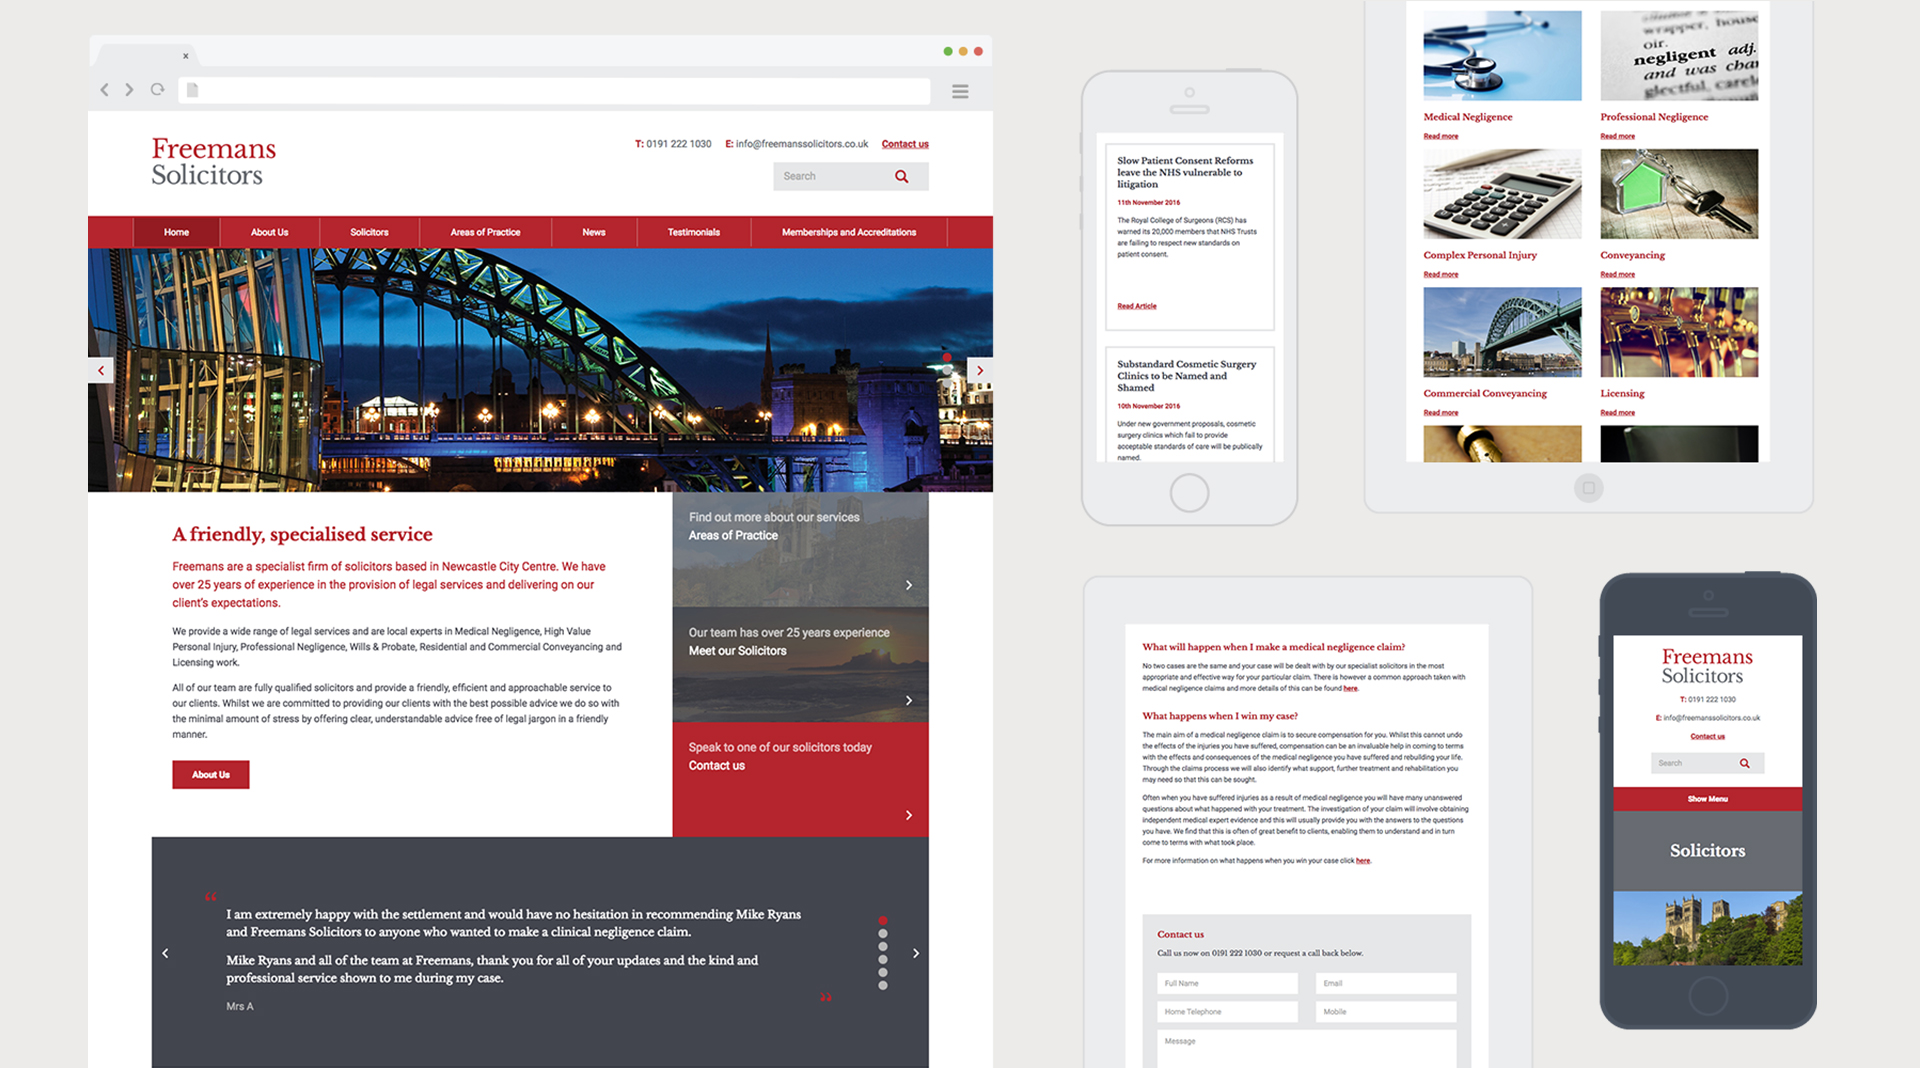This screenshot has height=1068, width=1920.
Task: Click the Email field in the contact form
Action: [1385, 983]
